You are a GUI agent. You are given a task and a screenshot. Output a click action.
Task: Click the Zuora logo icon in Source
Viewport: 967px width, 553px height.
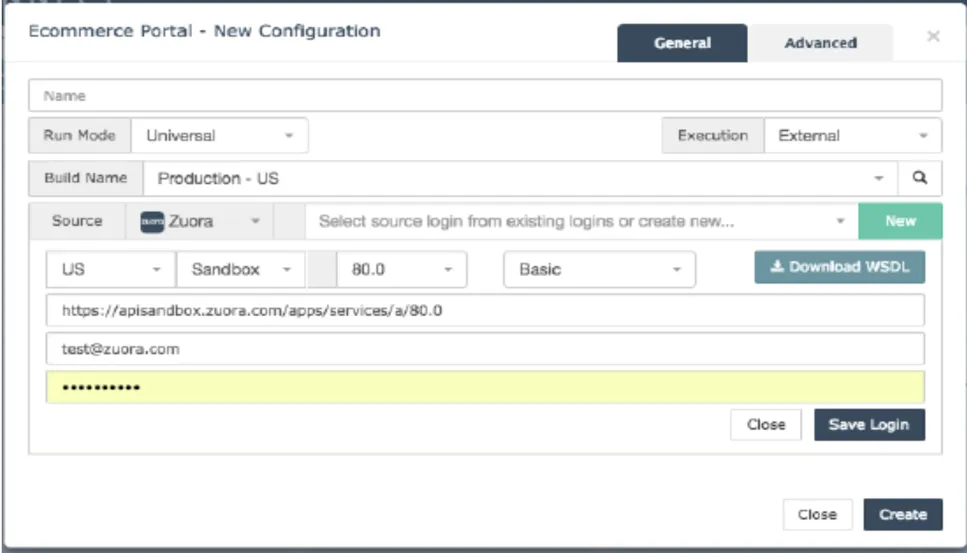coord(152,221)
